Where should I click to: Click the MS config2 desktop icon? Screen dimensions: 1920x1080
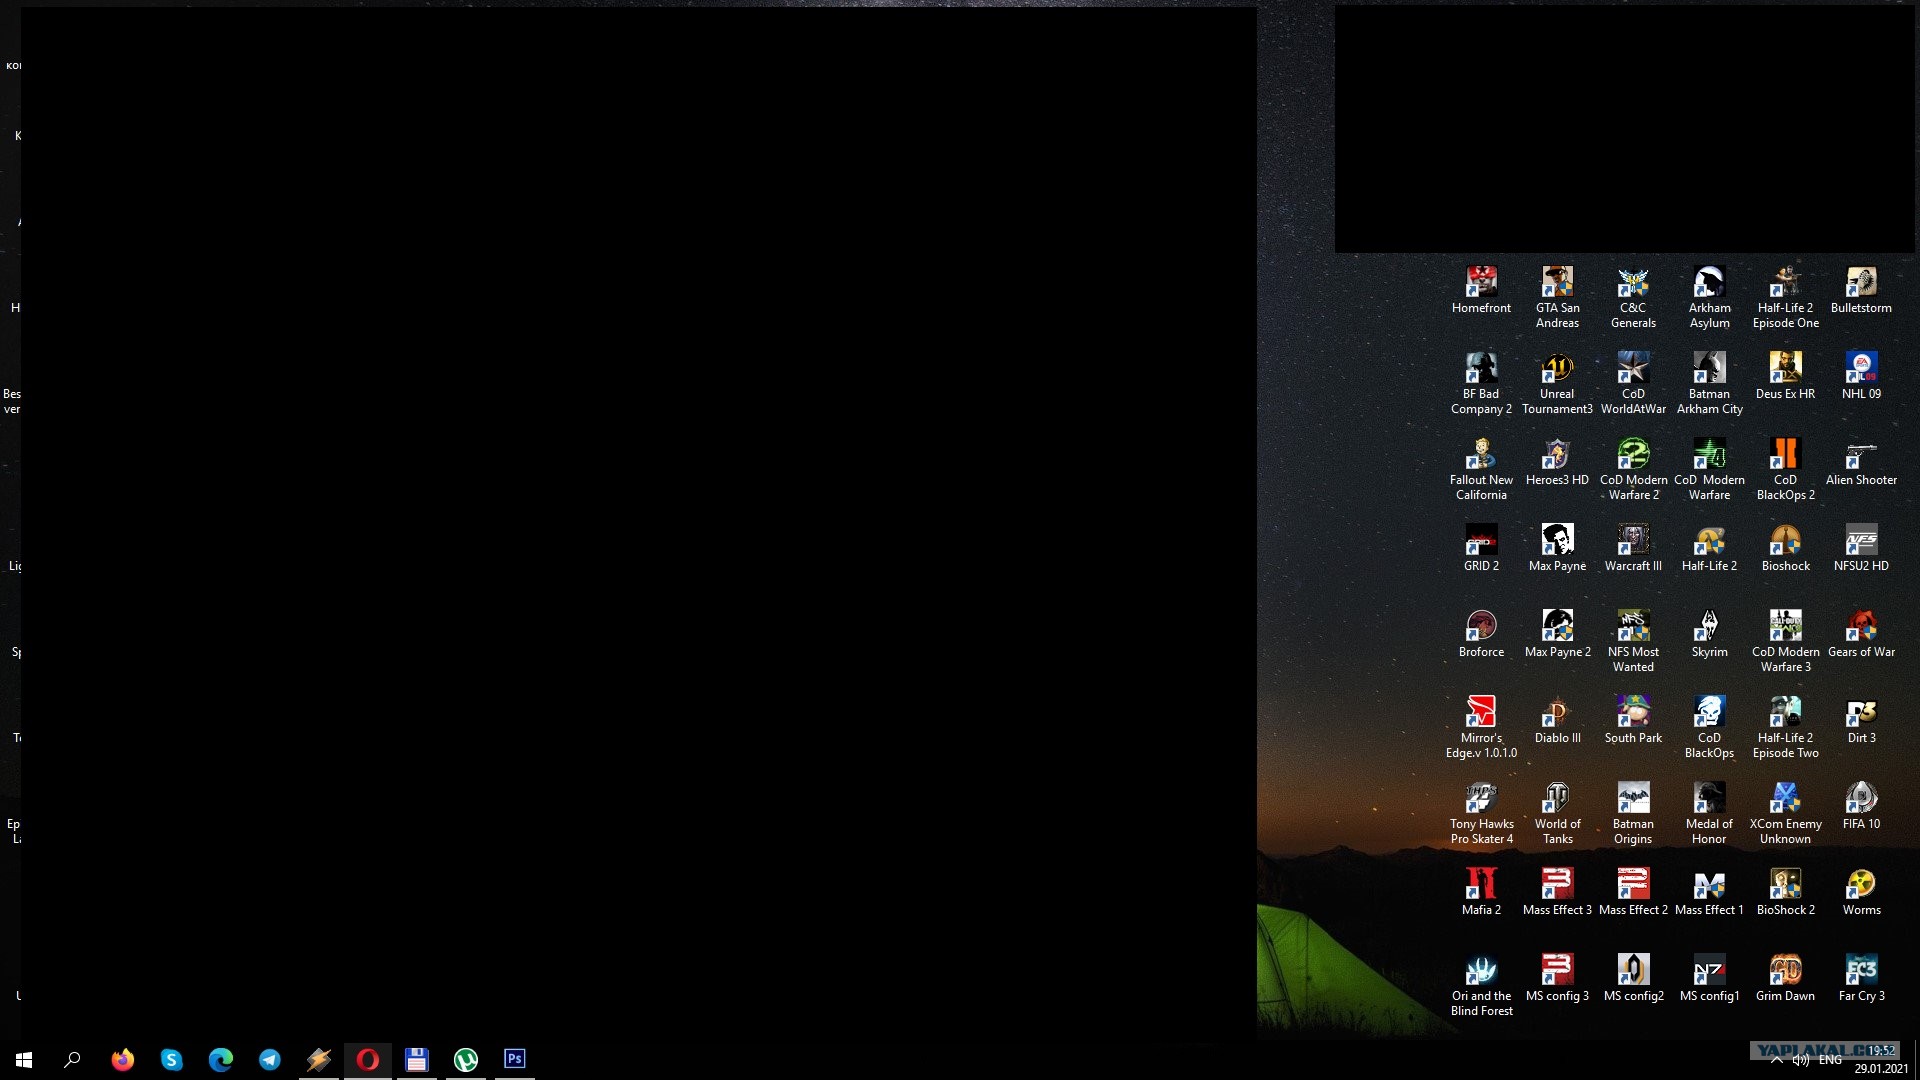click(1633, 978)
